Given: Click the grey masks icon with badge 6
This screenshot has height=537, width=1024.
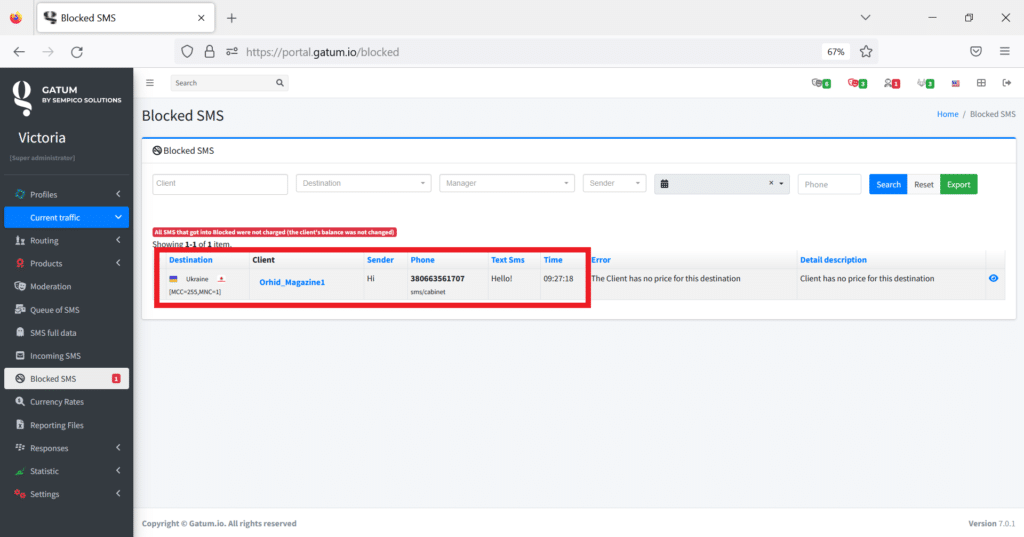Looking at the screenshot, I should (x=821, y=83).
